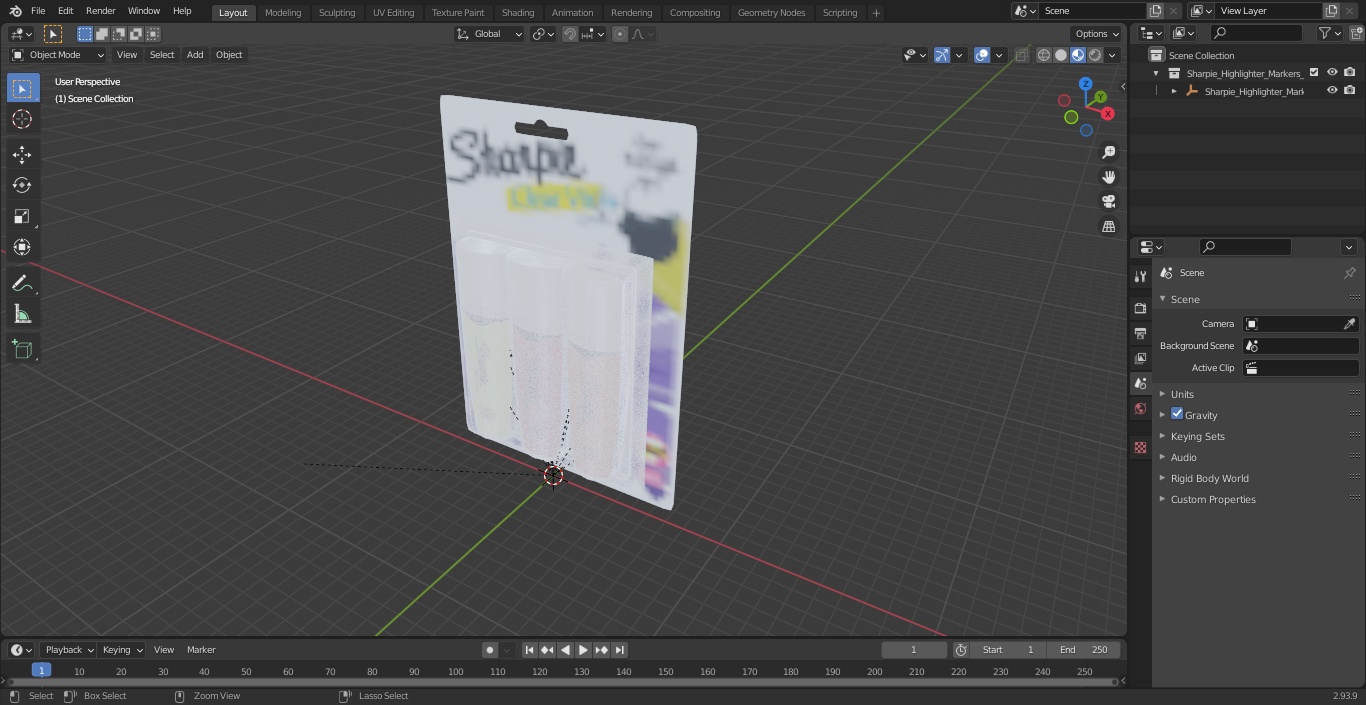Click new scene icon next to Scene field
The height and width of the screenshot is (705, 1366).
tap(1156, 11)
